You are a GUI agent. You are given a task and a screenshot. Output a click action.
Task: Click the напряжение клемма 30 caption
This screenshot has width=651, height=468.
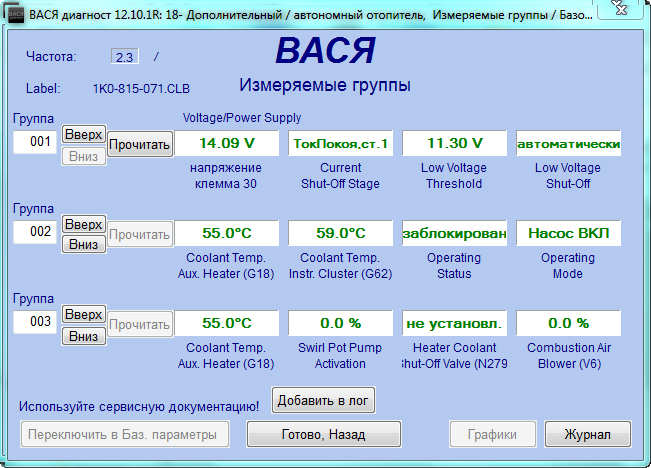(226, 176)
